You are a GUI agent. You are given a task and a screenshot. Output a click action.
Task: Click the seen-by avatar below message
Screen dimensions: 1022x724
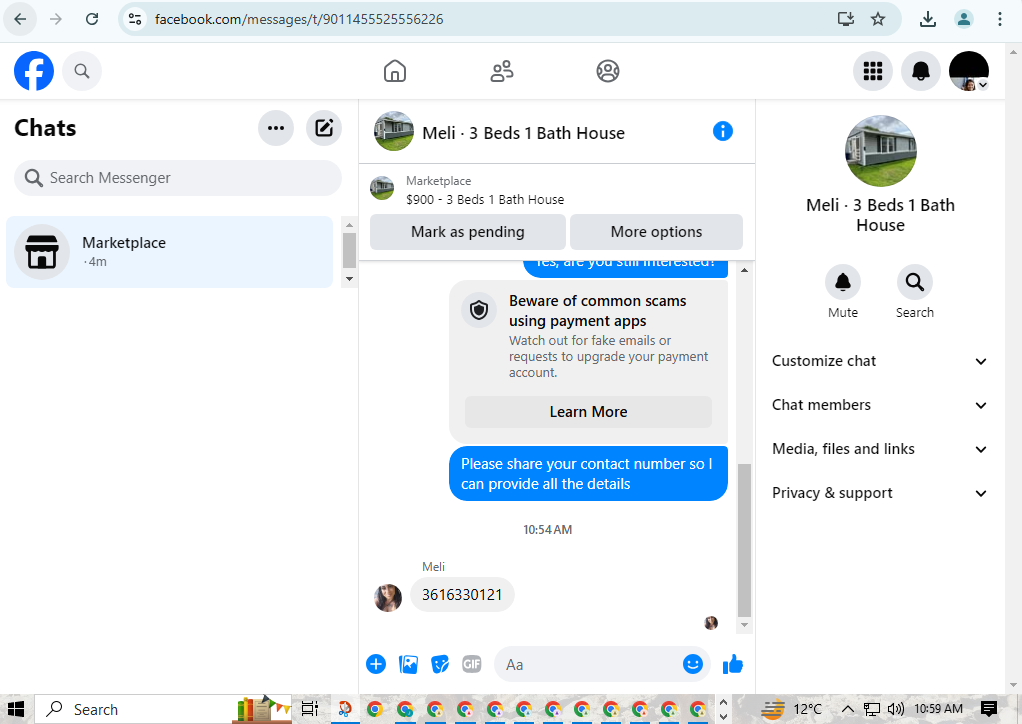tap(711, 623)
